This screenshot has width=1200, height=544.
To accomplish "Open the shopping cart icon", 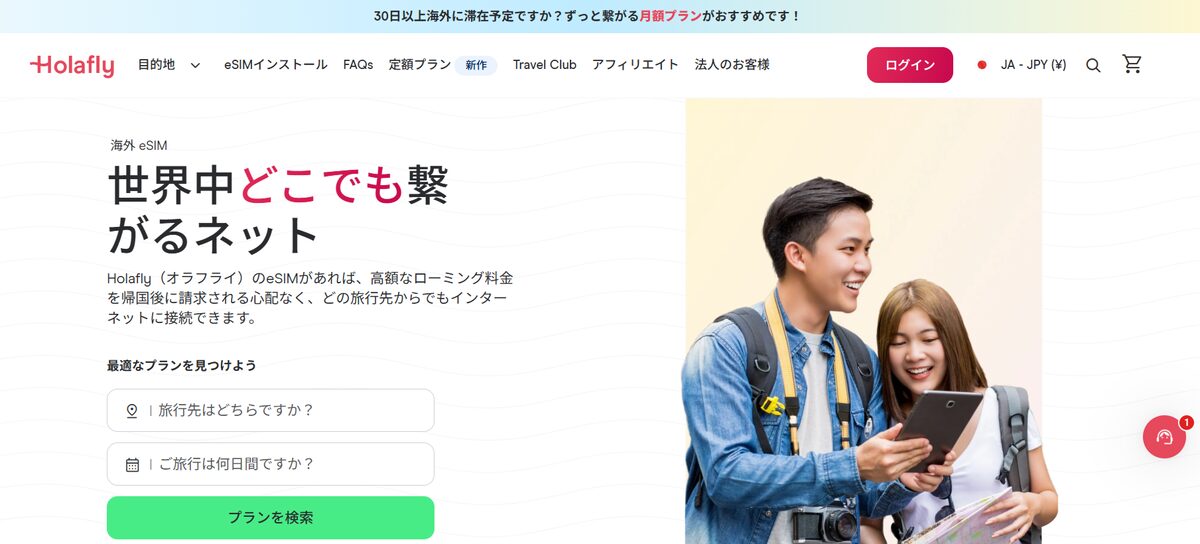I will click(1132, 64).
